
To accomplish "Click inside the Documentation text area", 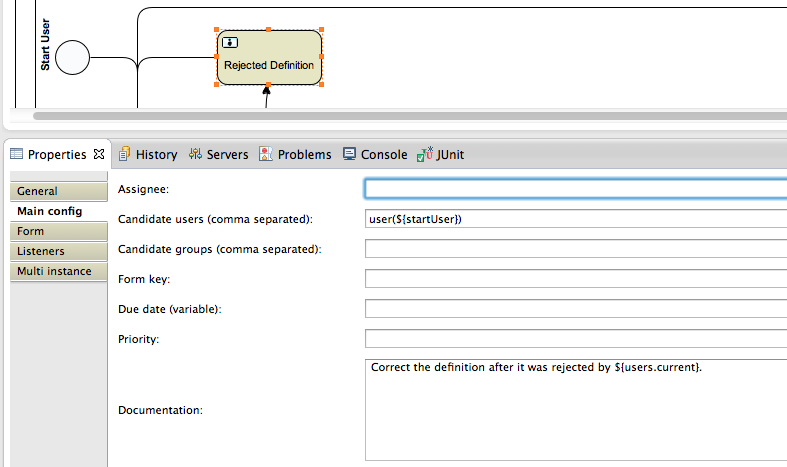I will point(575,410).
